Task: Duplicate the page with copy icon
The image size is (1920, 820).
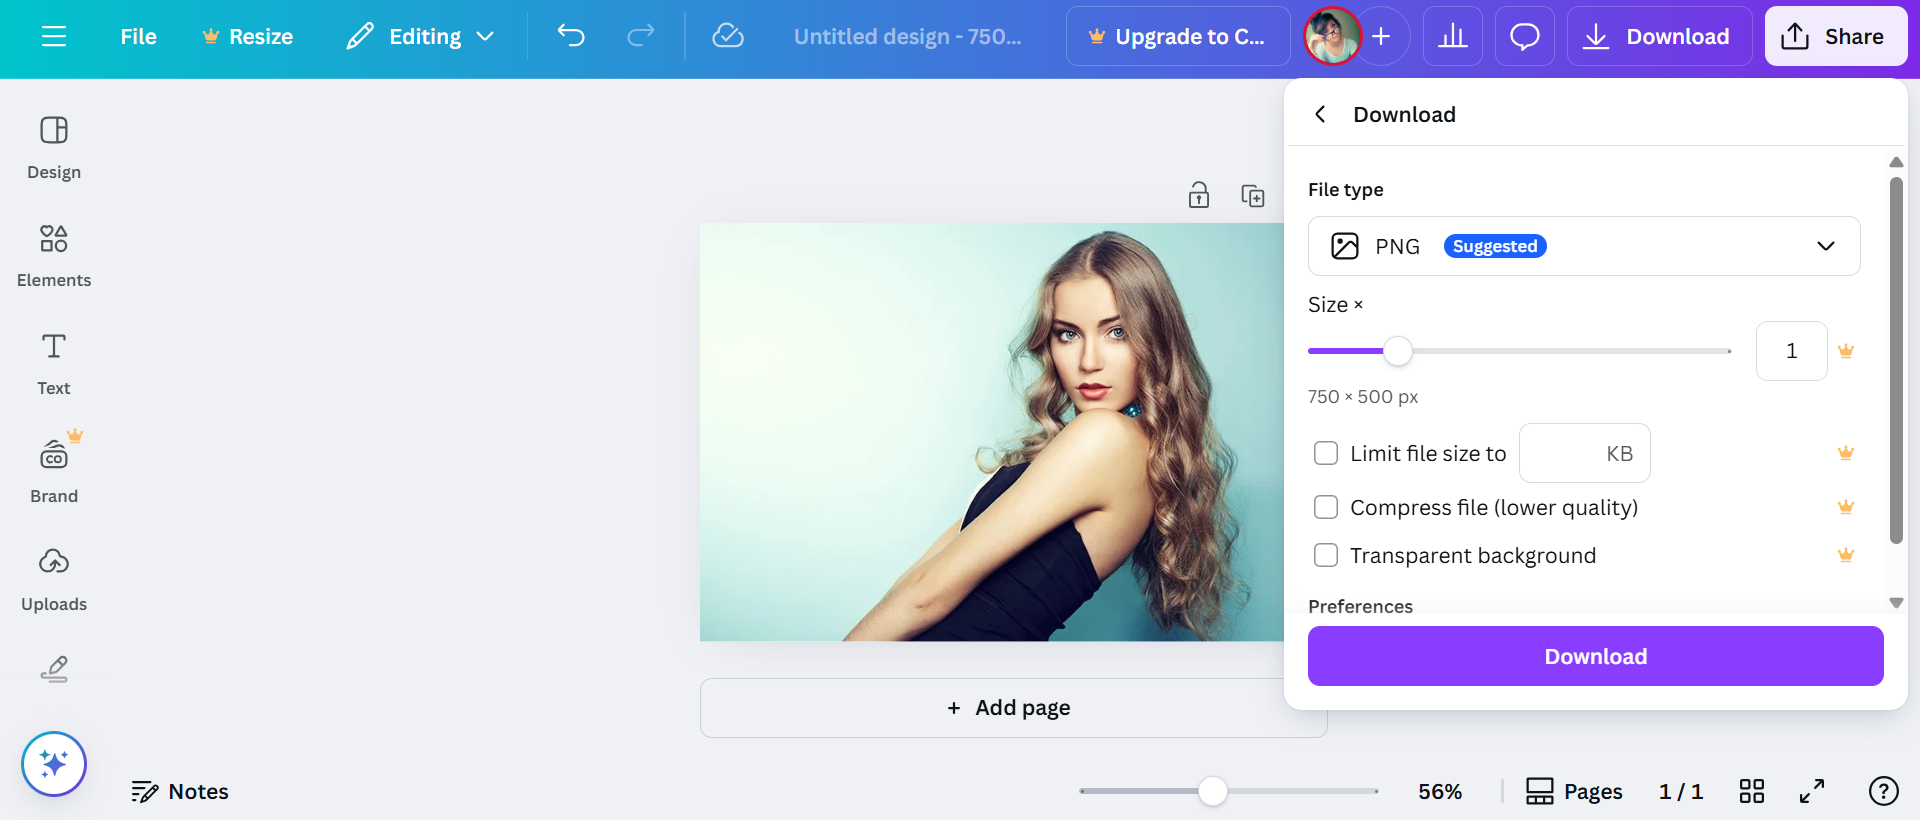Action: pos(1253,195)
